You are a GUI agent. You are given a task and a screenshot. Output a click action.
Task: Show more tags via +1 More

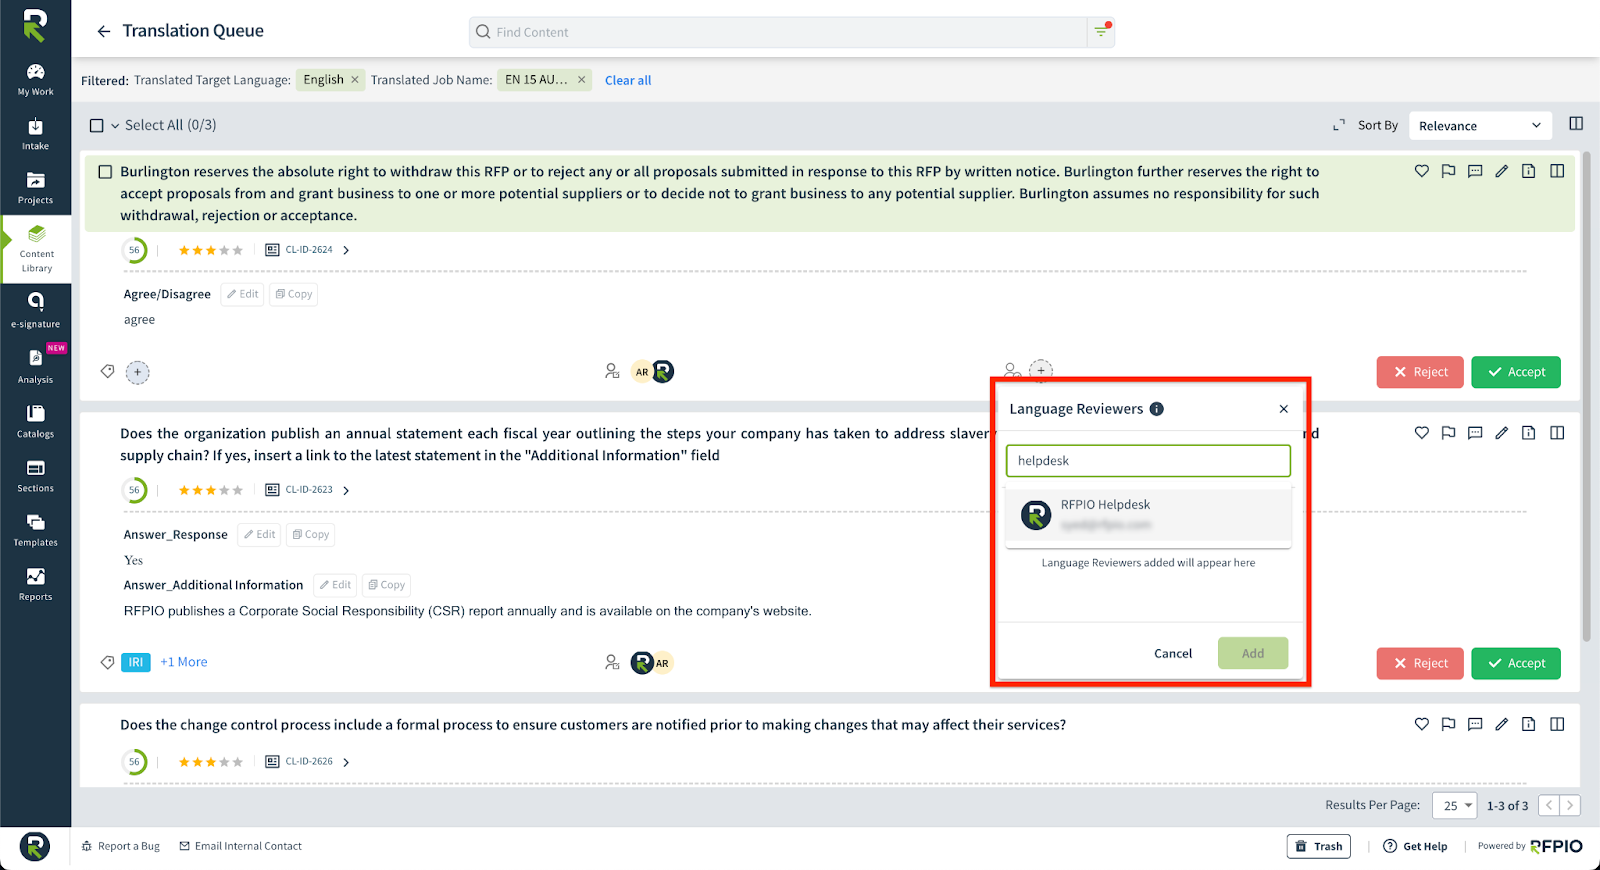click(x=184, y=662)
